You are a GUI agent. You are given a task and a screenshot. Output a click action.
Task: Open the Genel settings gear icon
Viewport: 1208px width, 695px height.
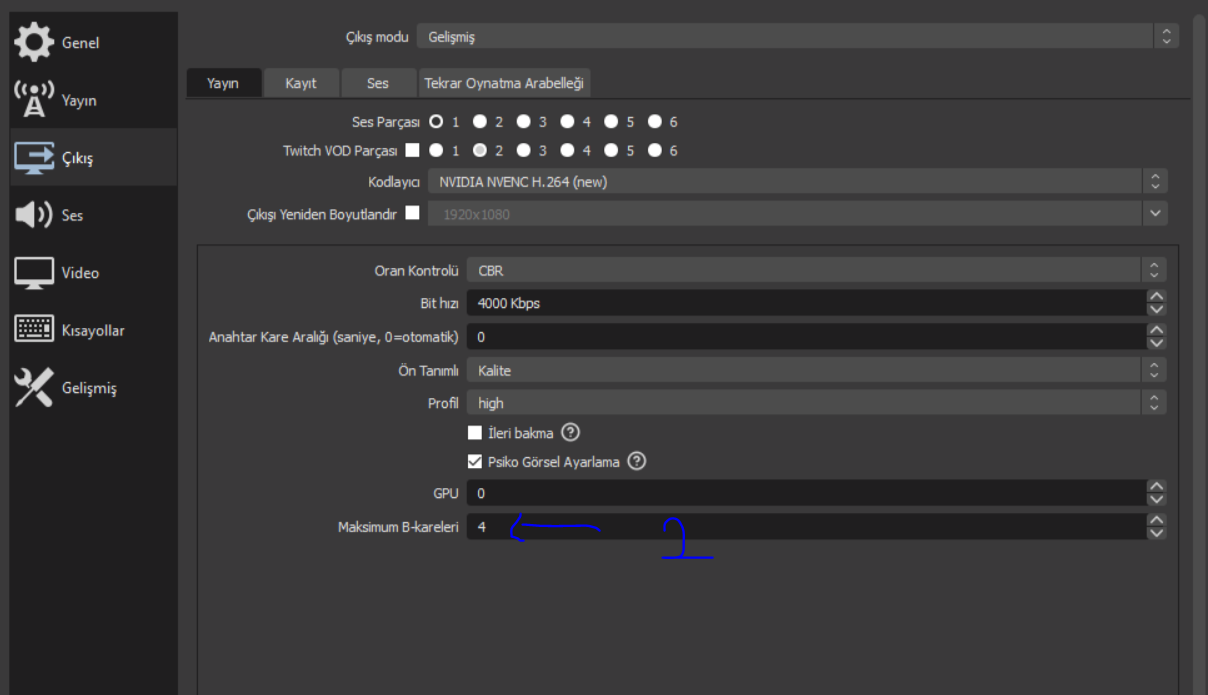34,42
